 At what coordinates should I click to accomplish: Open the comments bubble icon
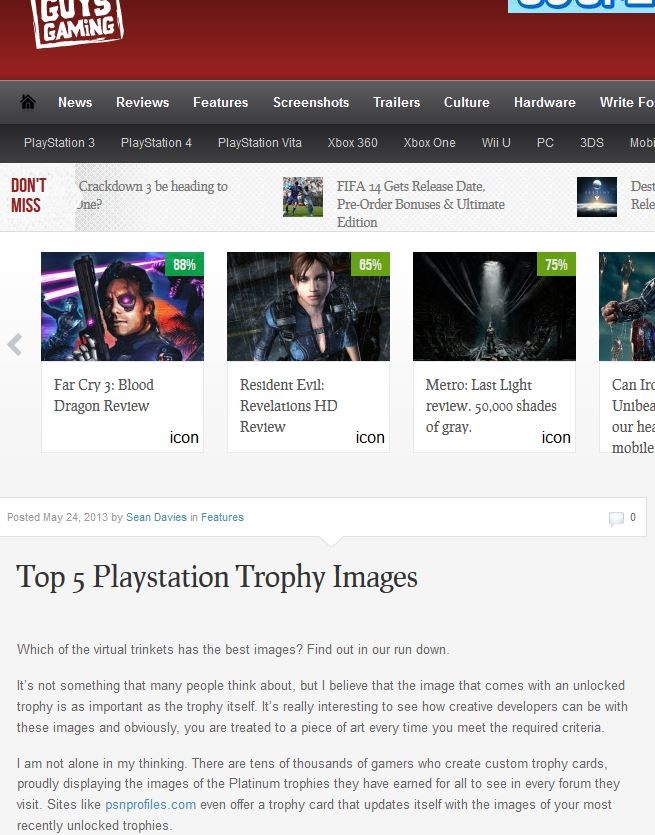(x=616, y=518)
